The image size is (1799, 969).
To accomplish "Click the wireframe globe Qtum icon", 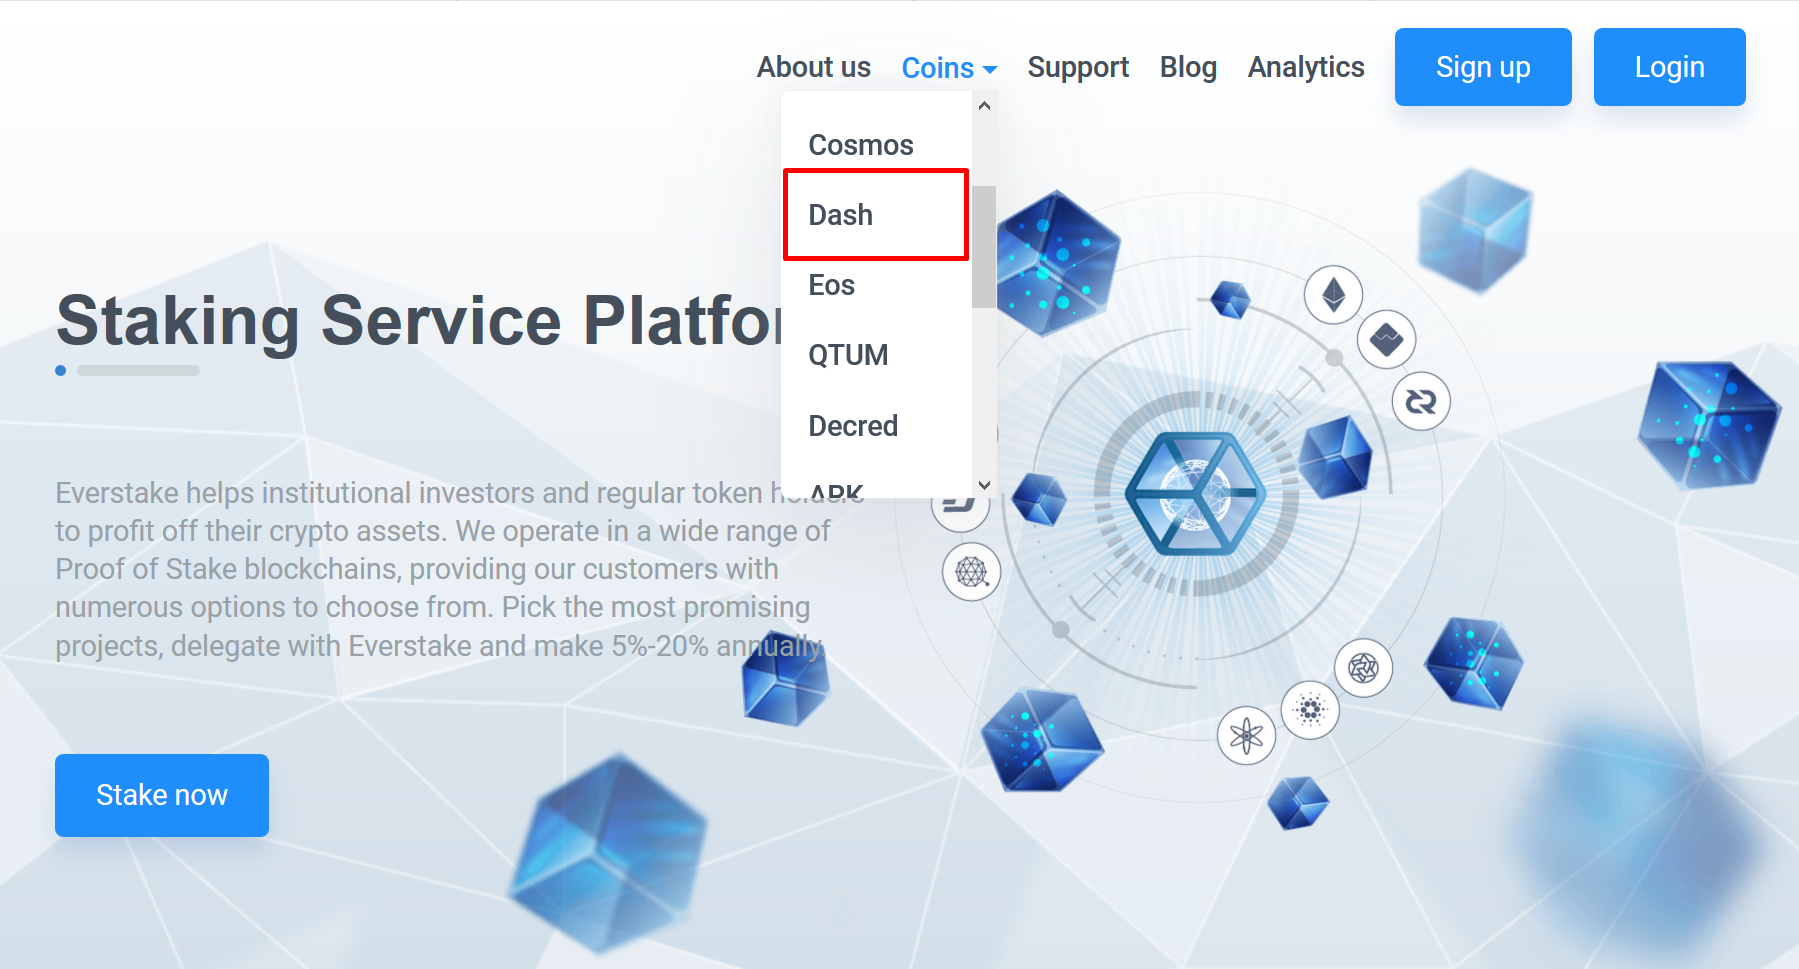I will pyautogui.click(x=972, y=572).
